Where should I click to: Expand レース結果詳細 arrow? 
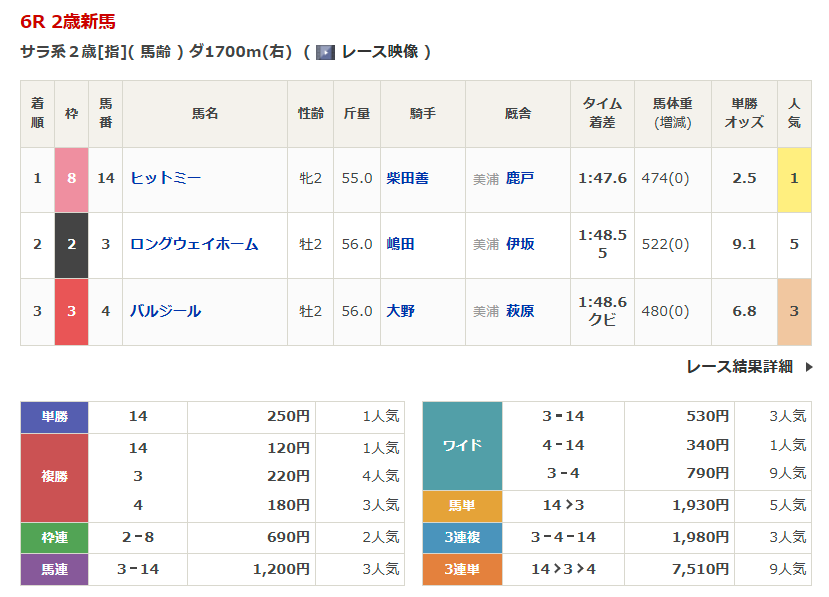click(x=808, y=367)
